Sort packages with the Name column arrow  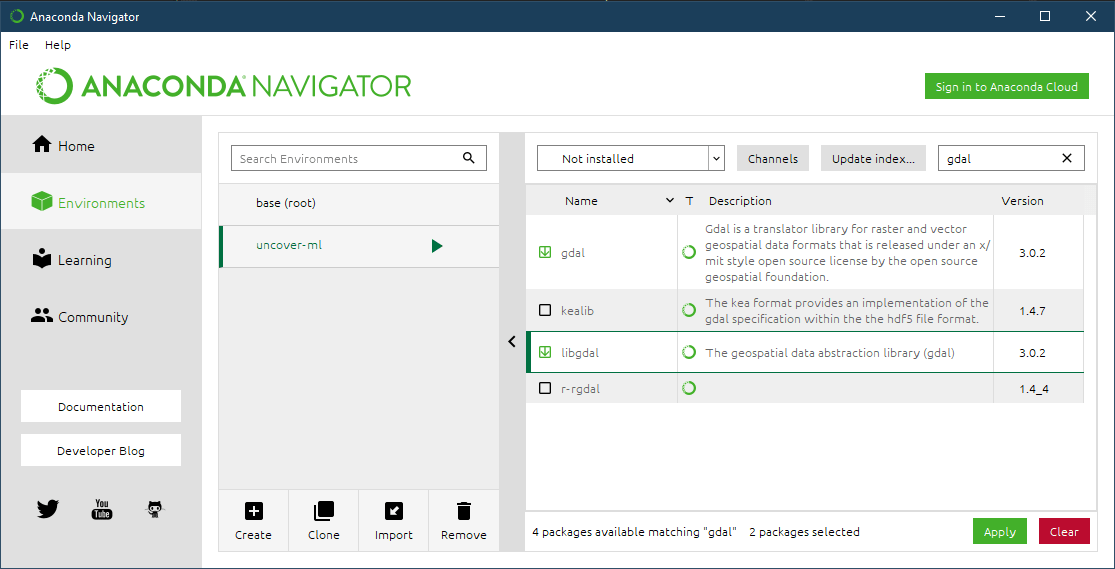(x=669, y=201)
